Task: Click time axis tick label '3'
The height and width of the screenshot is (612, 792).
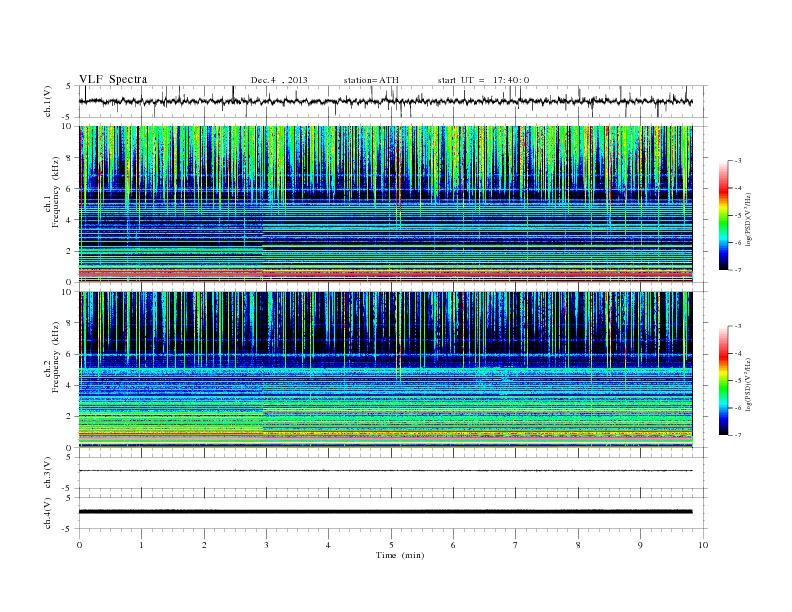Action: pyautogui.click(x=266, y=545)
